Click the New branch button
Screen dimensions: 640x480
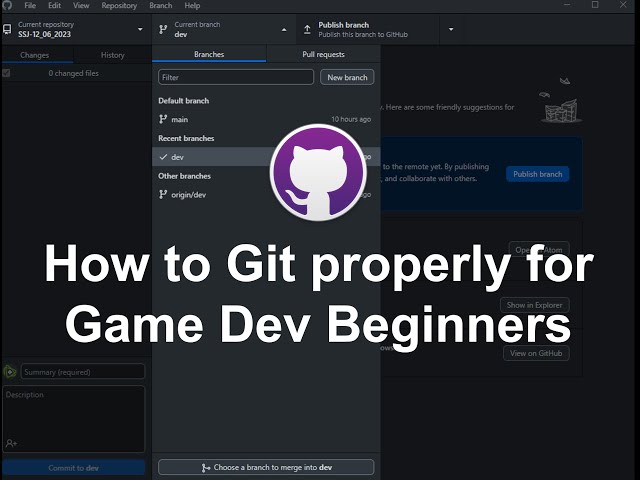pos(347,77)
